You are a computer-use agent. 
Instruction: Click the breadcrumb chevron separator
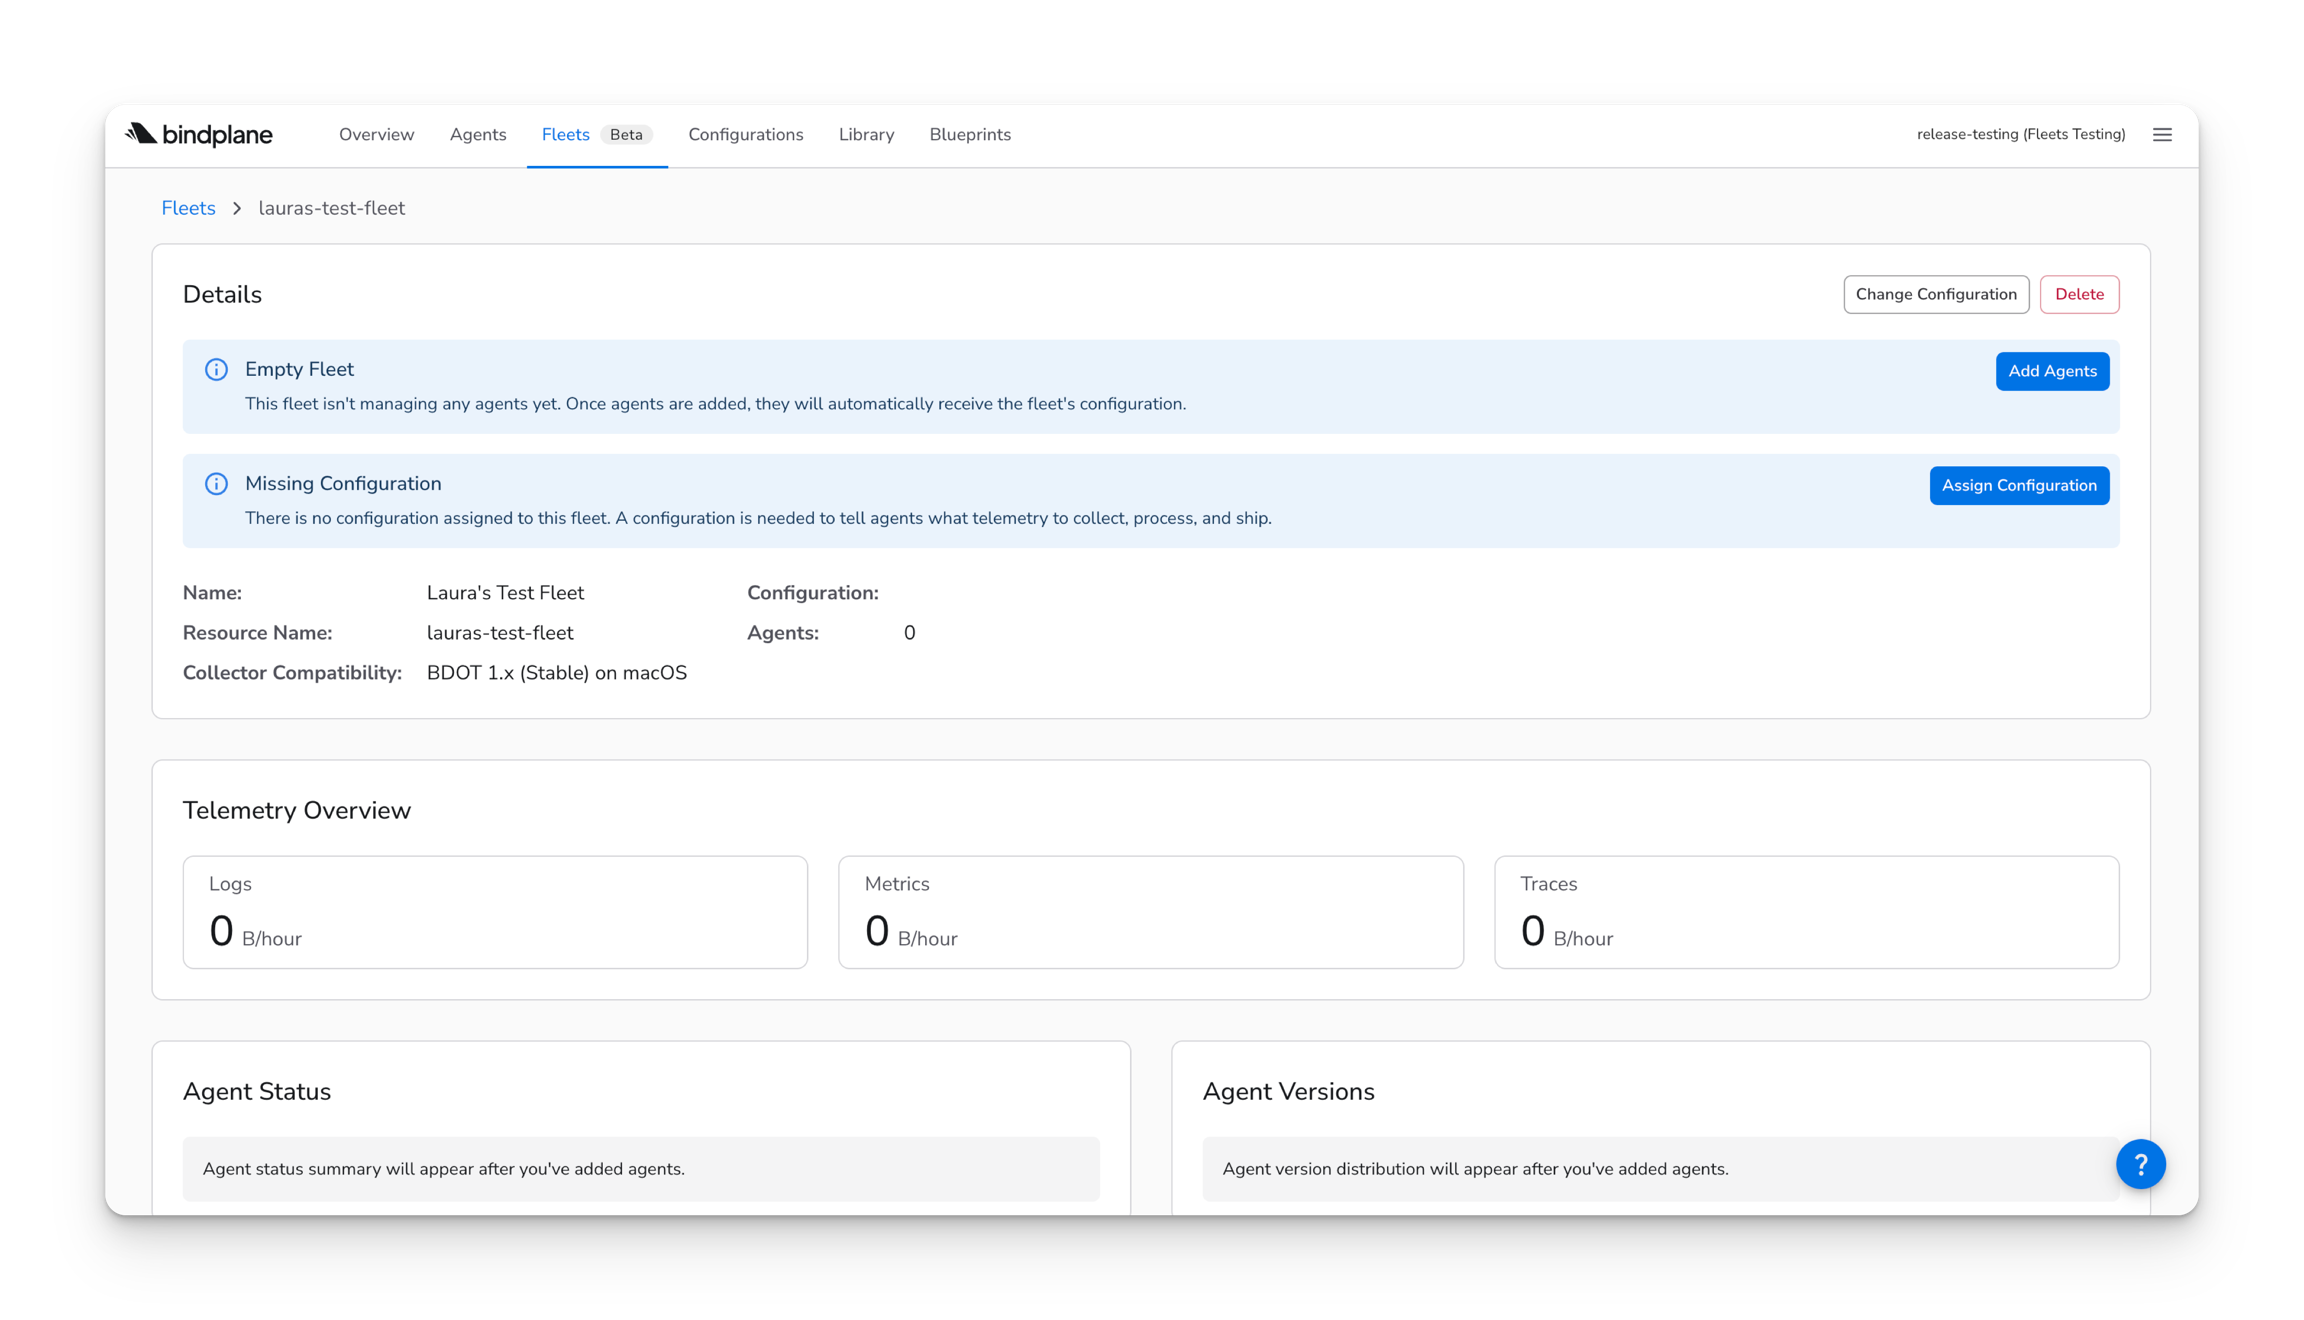(237, 208)
